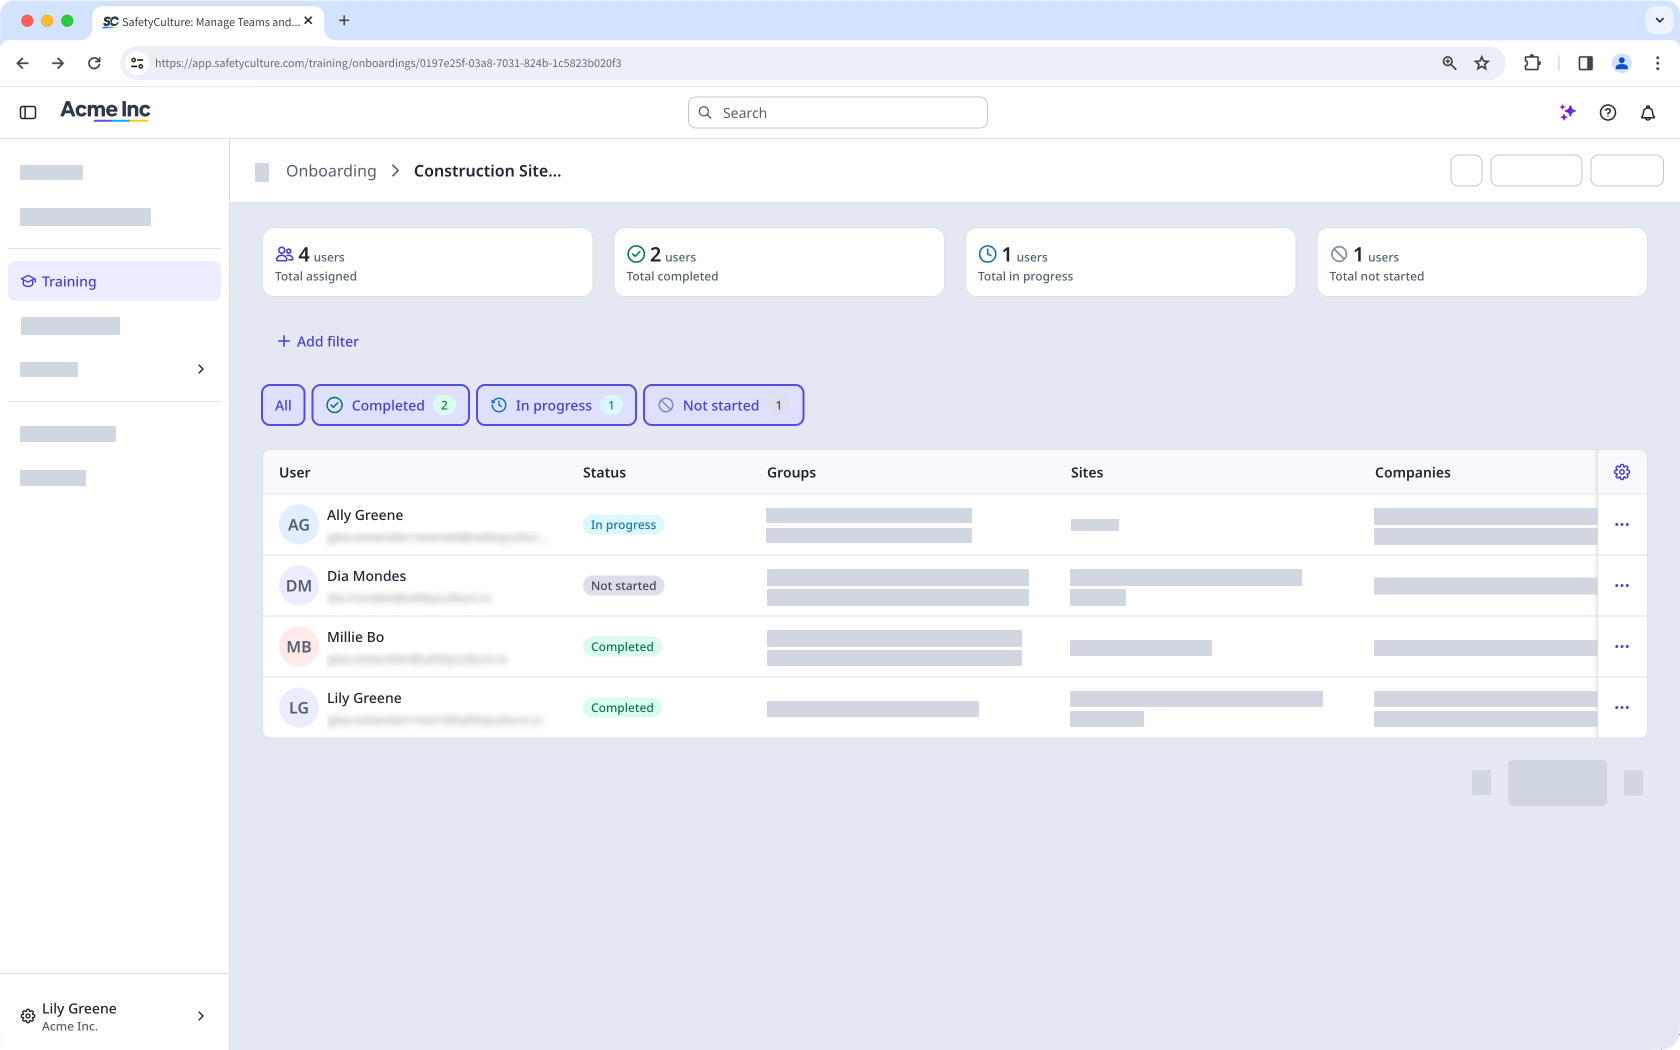Open the help question mark icon
The height and width of the screenshot is (1050, 1680).
click(1608, 113)
